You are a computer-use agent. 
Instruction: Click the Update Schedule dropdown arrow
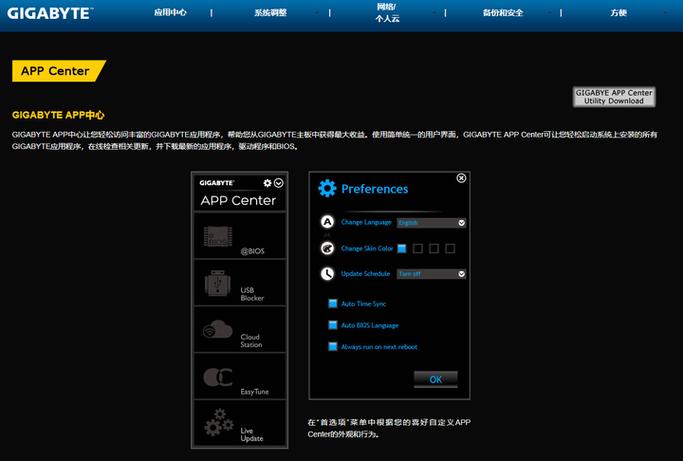click(461, 274)
